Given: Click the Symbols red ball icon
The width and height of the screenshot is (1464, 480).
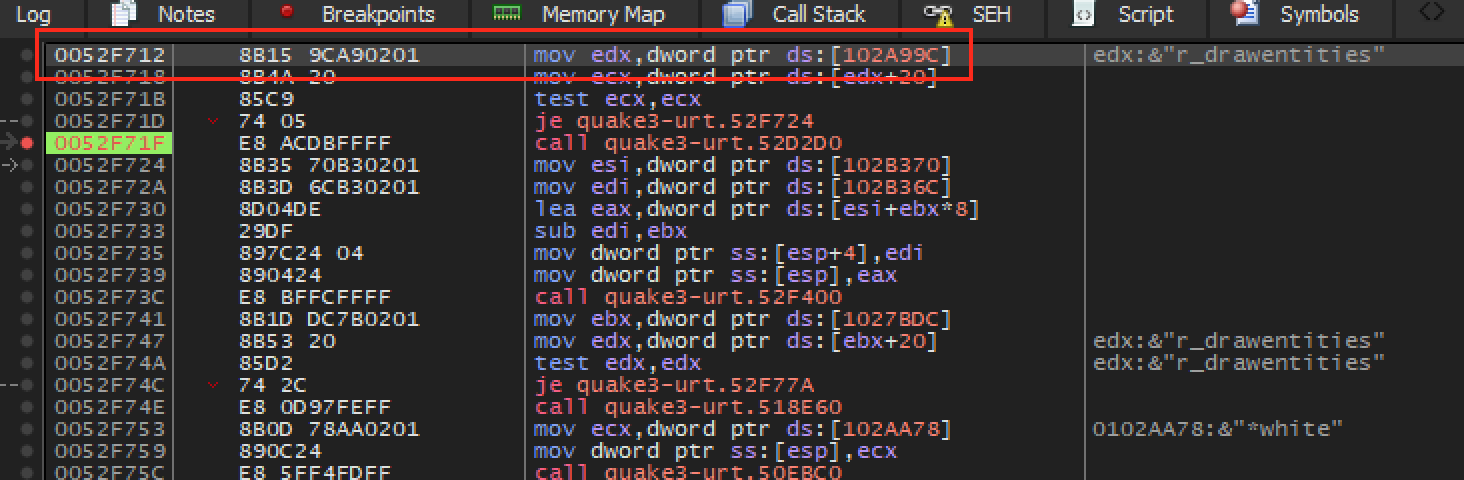Looking at the screenshot, I should coord(1244,13).
